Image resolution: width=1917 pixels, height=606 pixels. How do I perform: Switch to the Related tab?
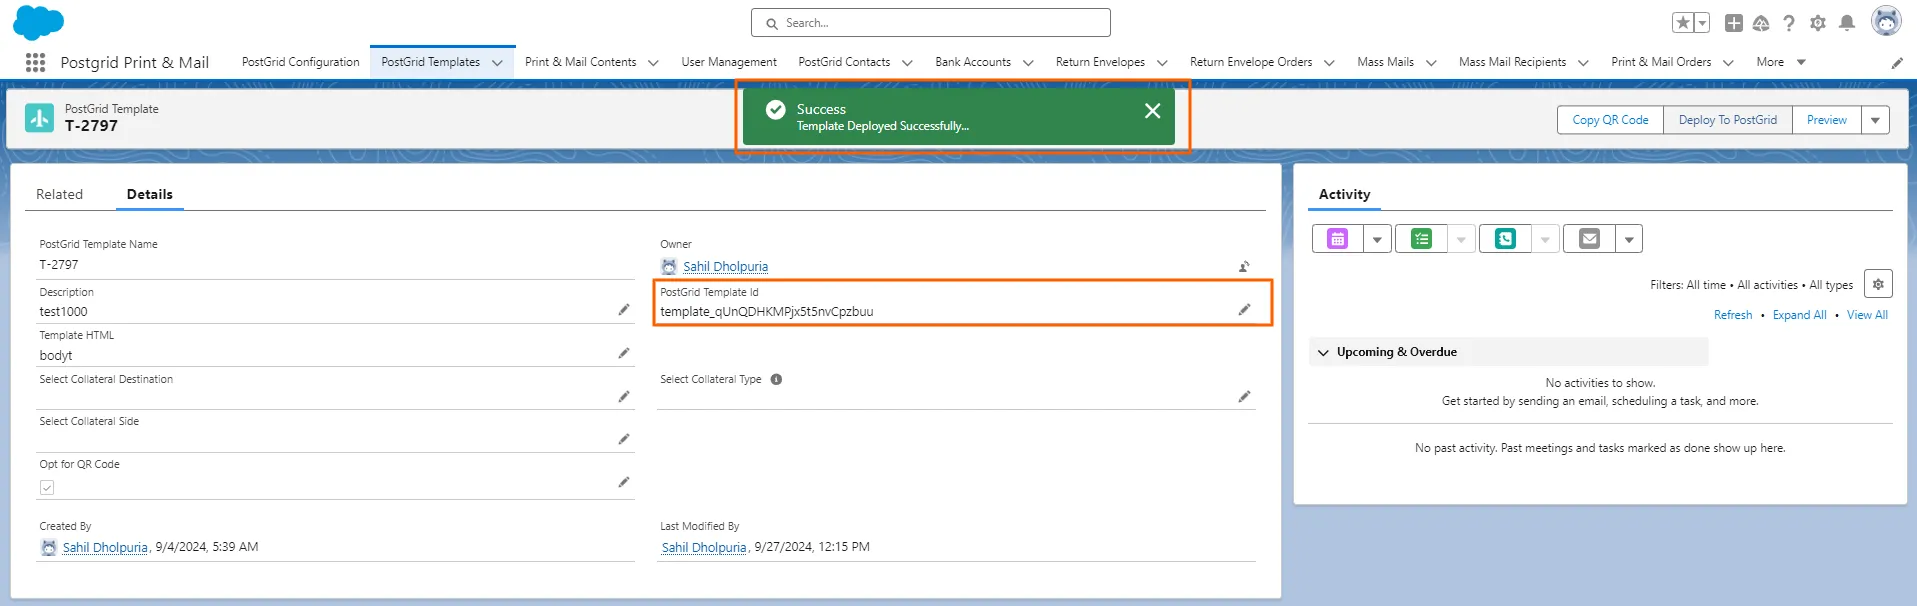coord(59,194)
